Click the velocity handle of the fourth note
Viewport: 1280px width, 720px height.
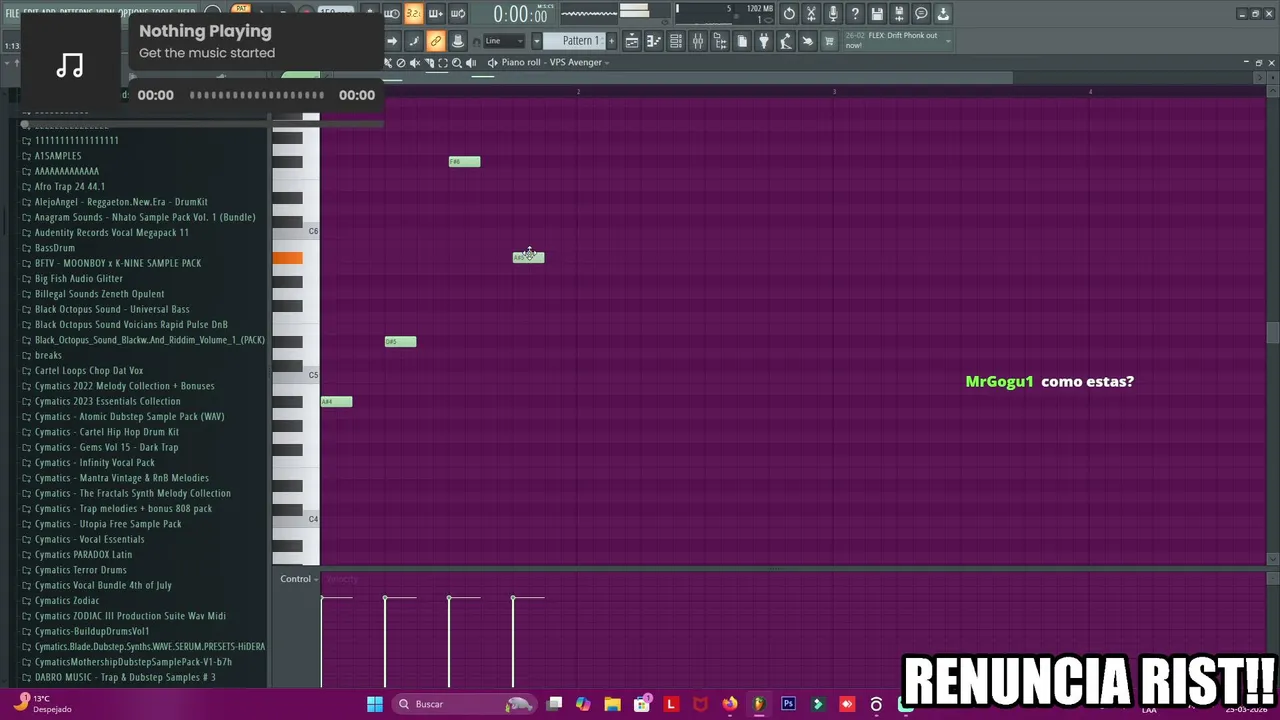[513, 598]
